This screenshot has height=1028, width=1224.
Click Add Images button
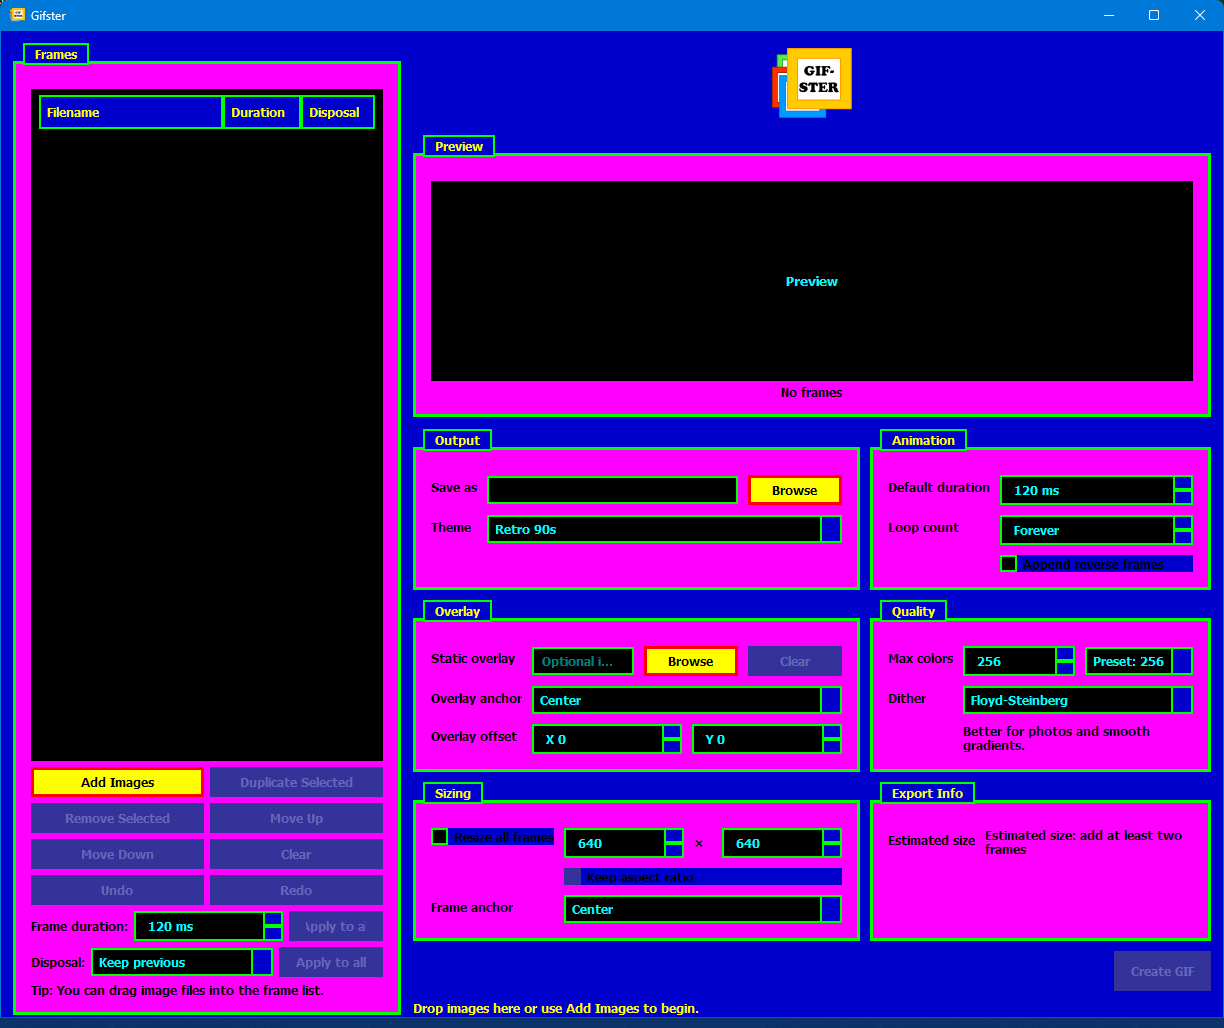tap(117, 782)
